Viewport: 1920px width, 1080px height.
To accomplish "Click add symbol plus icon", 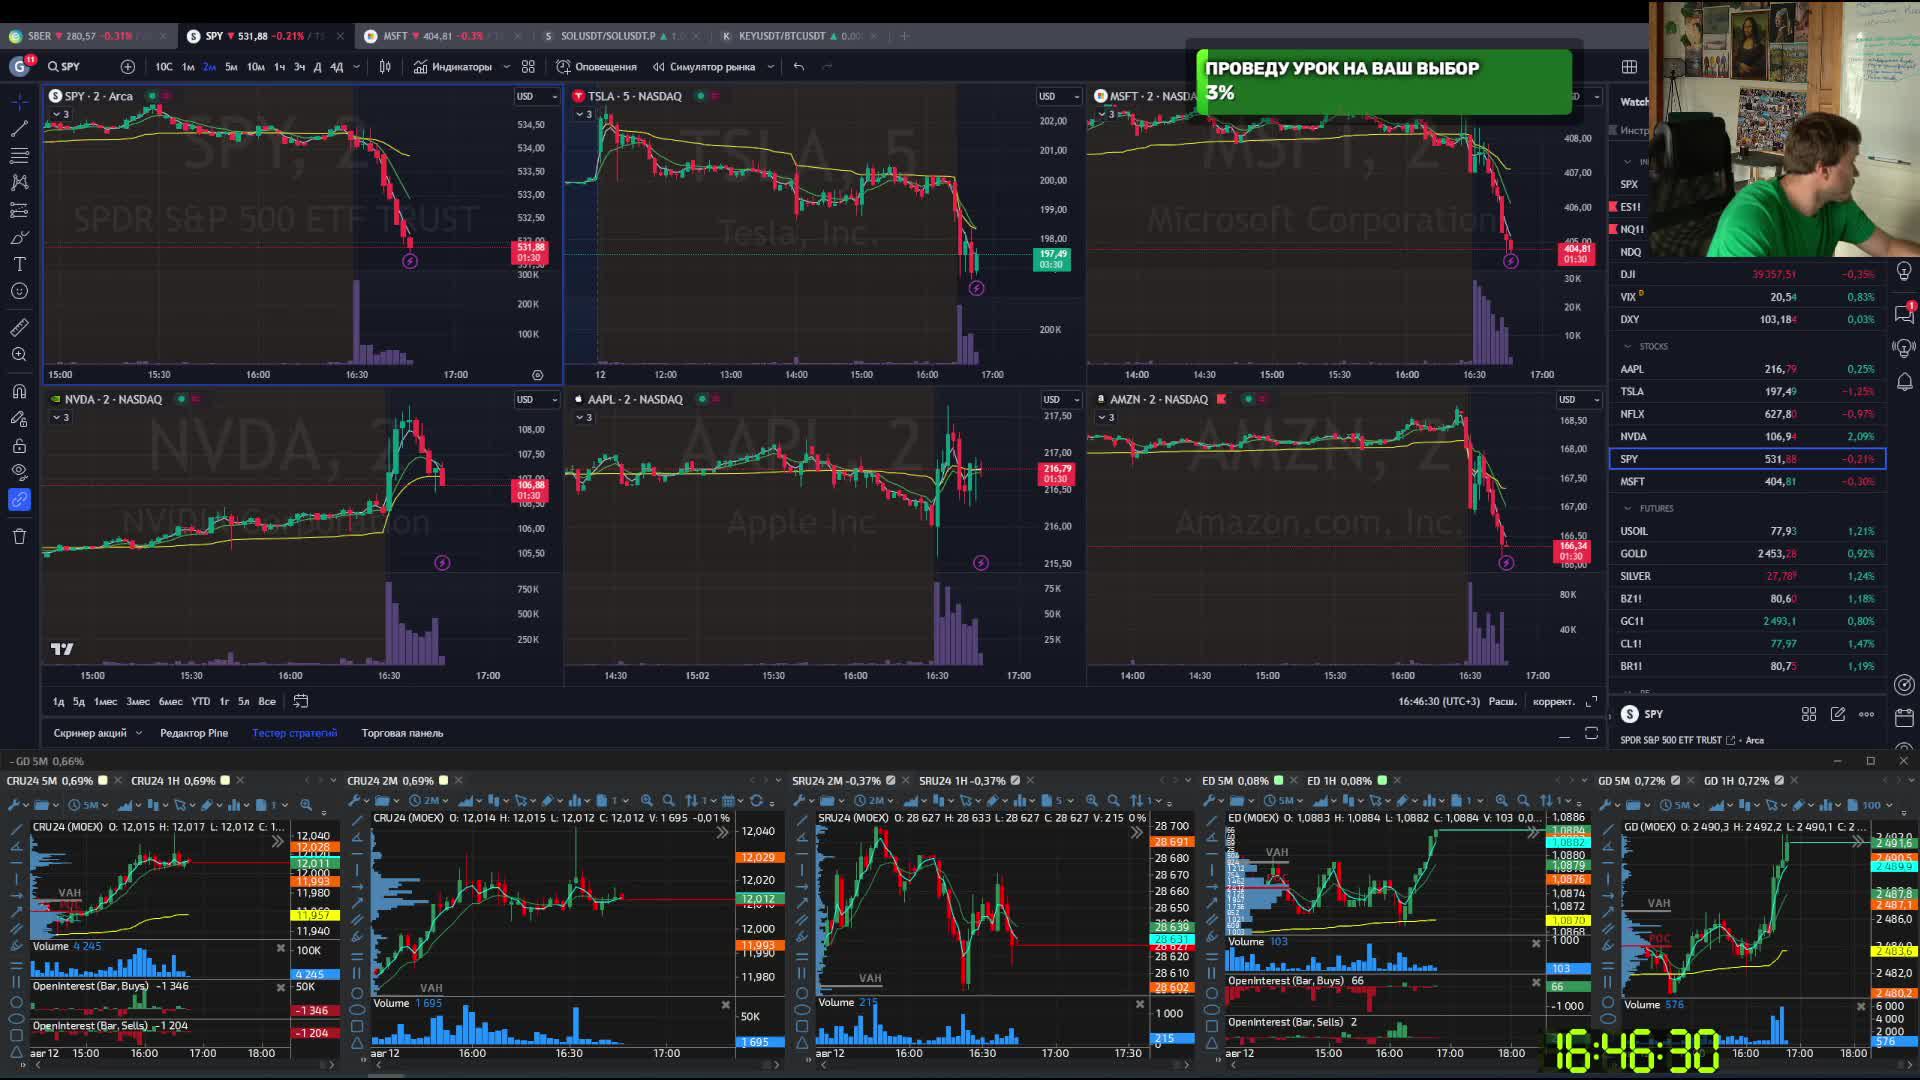I will pyautogui.click(x=128, y=67).
